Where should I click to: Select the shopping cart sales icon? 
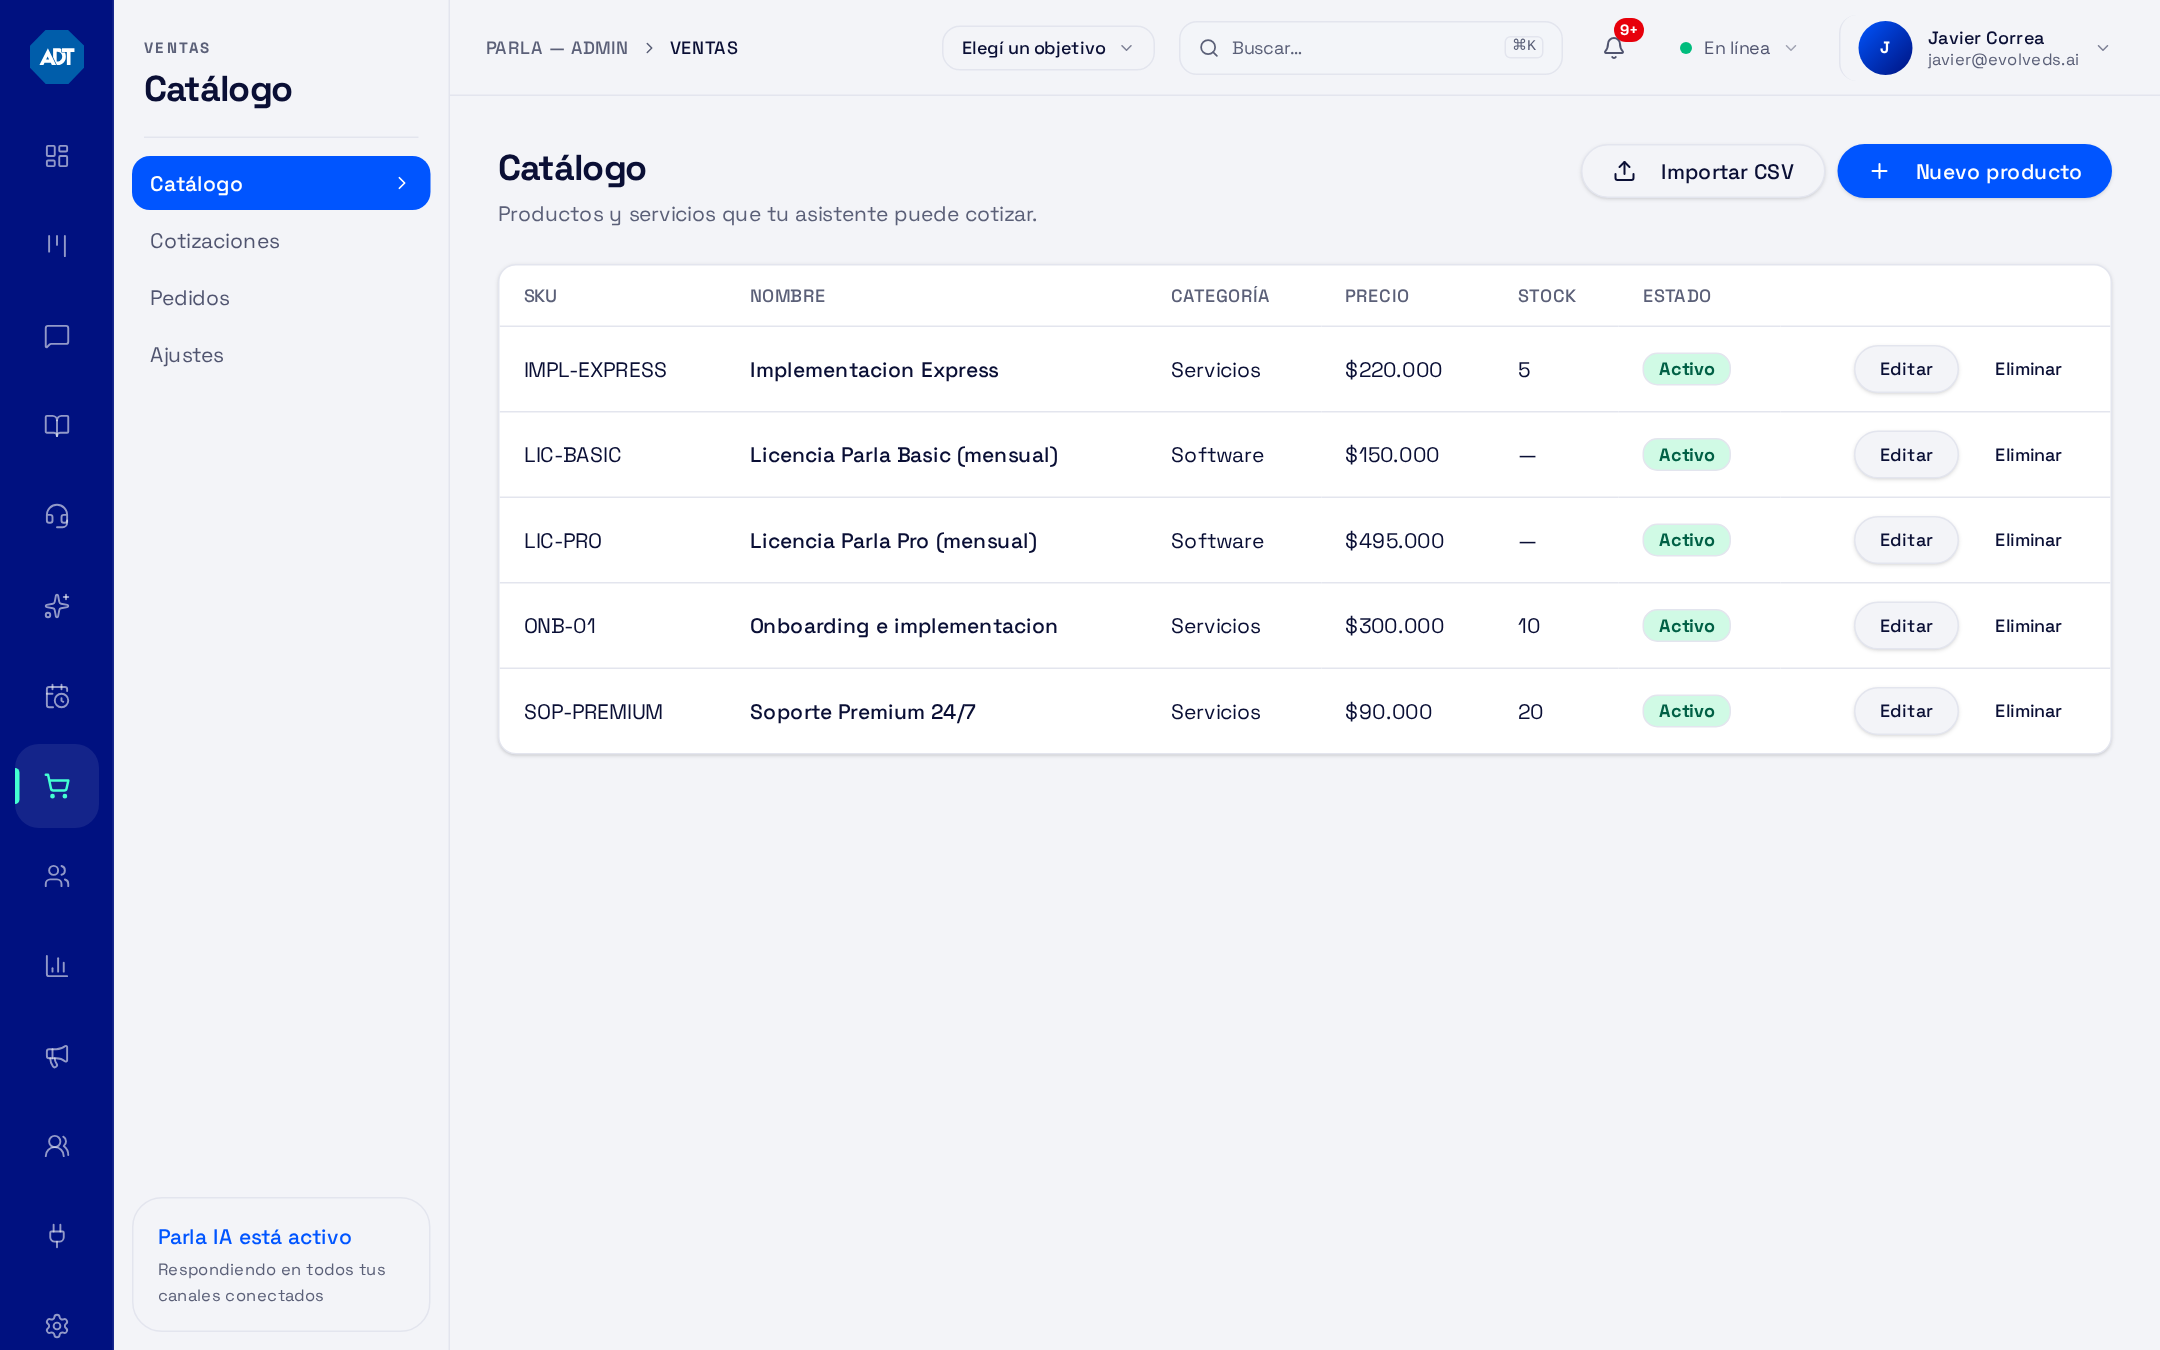click(x=57, y=786)
